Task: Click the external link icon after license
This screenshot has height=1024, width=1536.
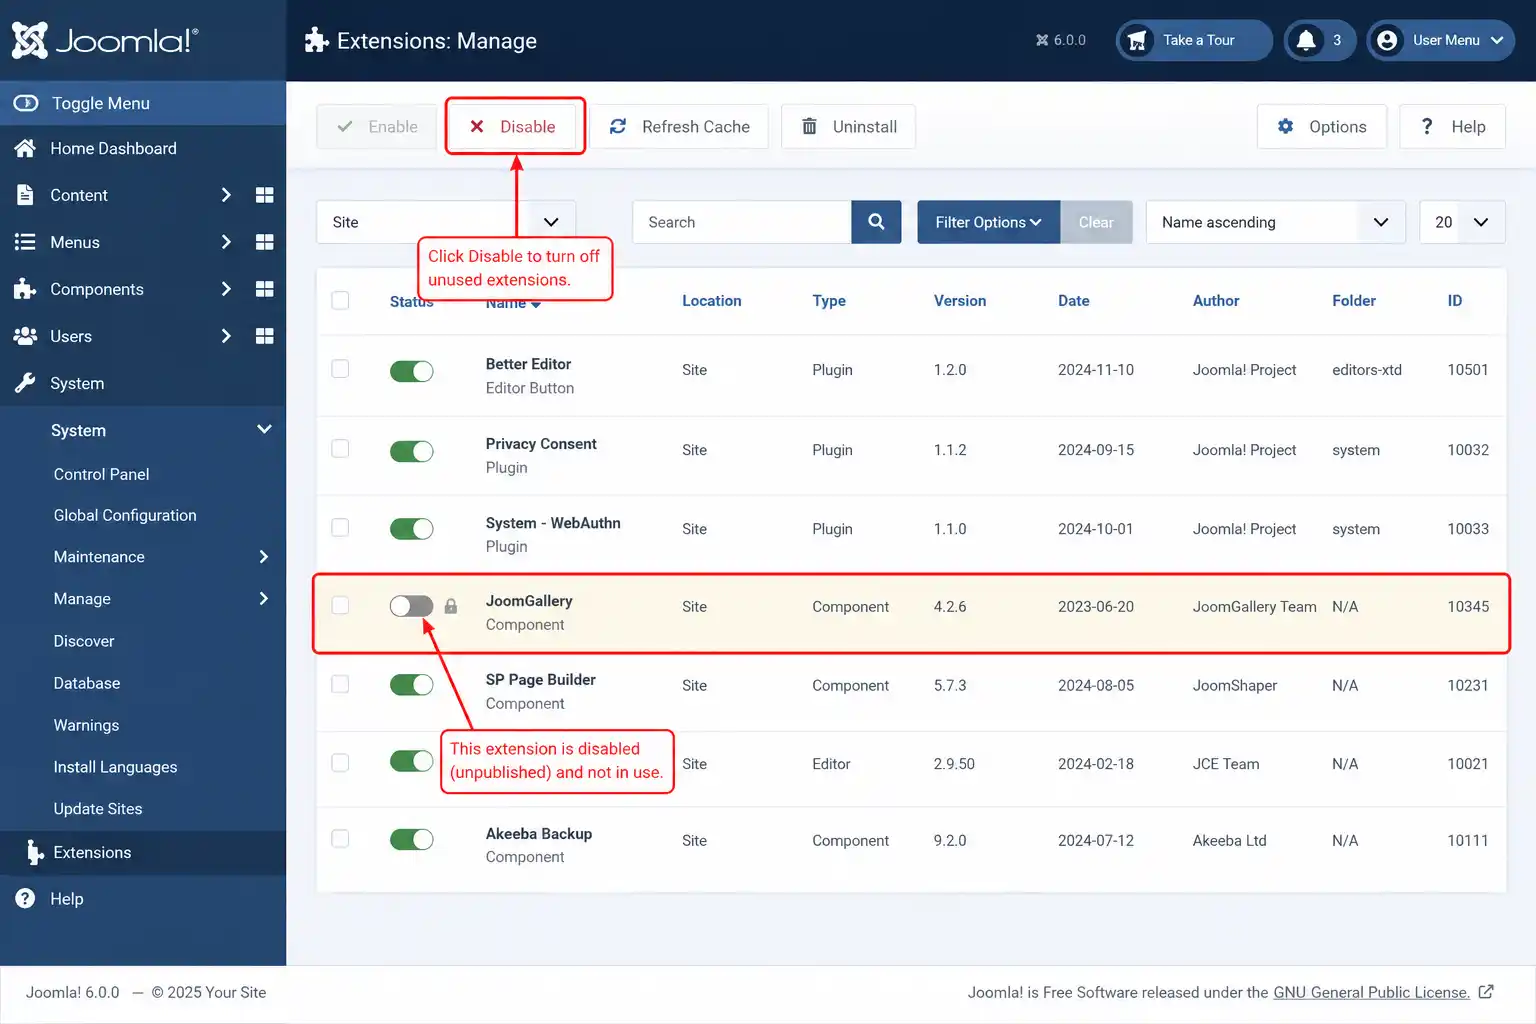Action: point(1486,992)
